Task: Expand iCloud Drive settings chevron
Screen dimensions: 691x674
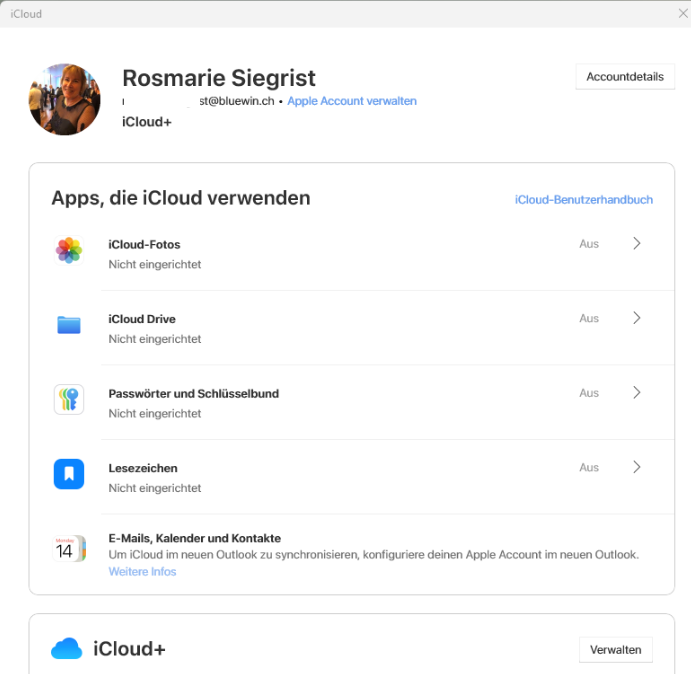Action: (636, 318)
